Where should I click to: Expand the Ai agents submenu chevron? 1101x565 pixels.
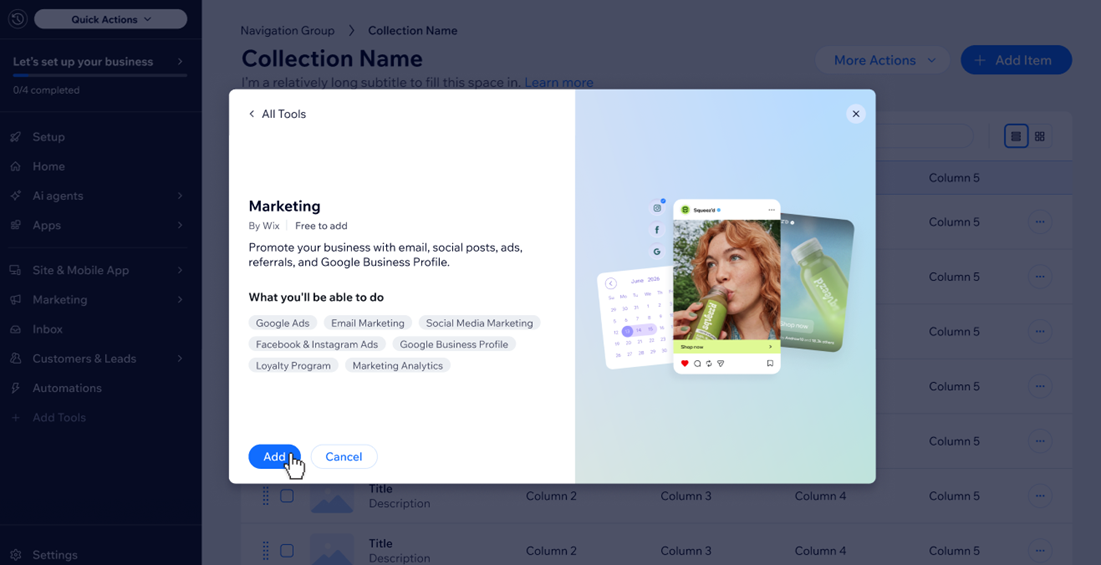tap(180, 196)
